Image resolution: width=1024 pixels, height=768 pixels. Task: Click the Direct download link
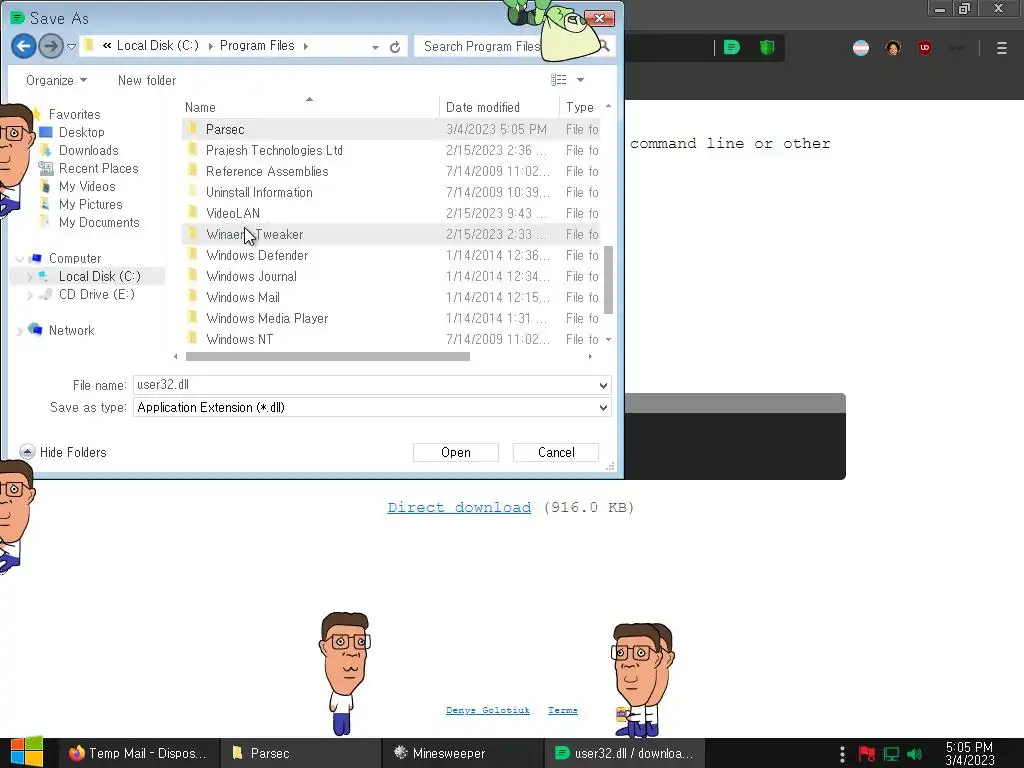pyautogui.click(x=459, y=507)
